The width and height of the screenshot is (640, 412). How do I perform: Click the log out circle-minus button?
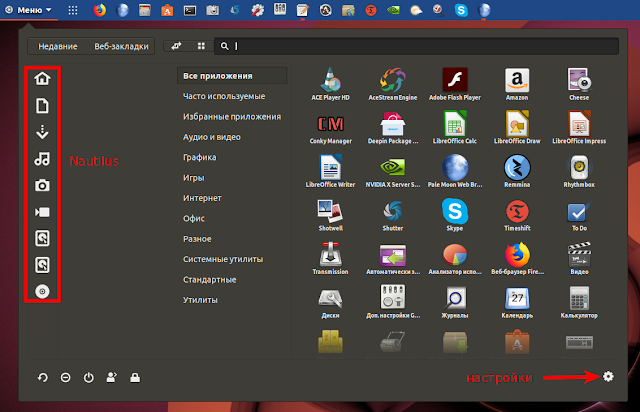(65, 378)
